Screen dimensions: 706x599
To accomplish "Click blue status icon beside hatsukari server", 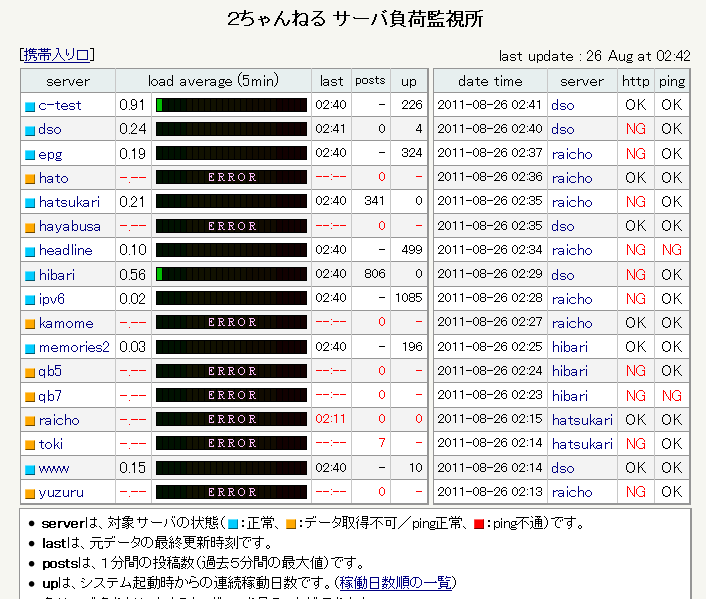I will pyautogui.click(x=30, y=203).
